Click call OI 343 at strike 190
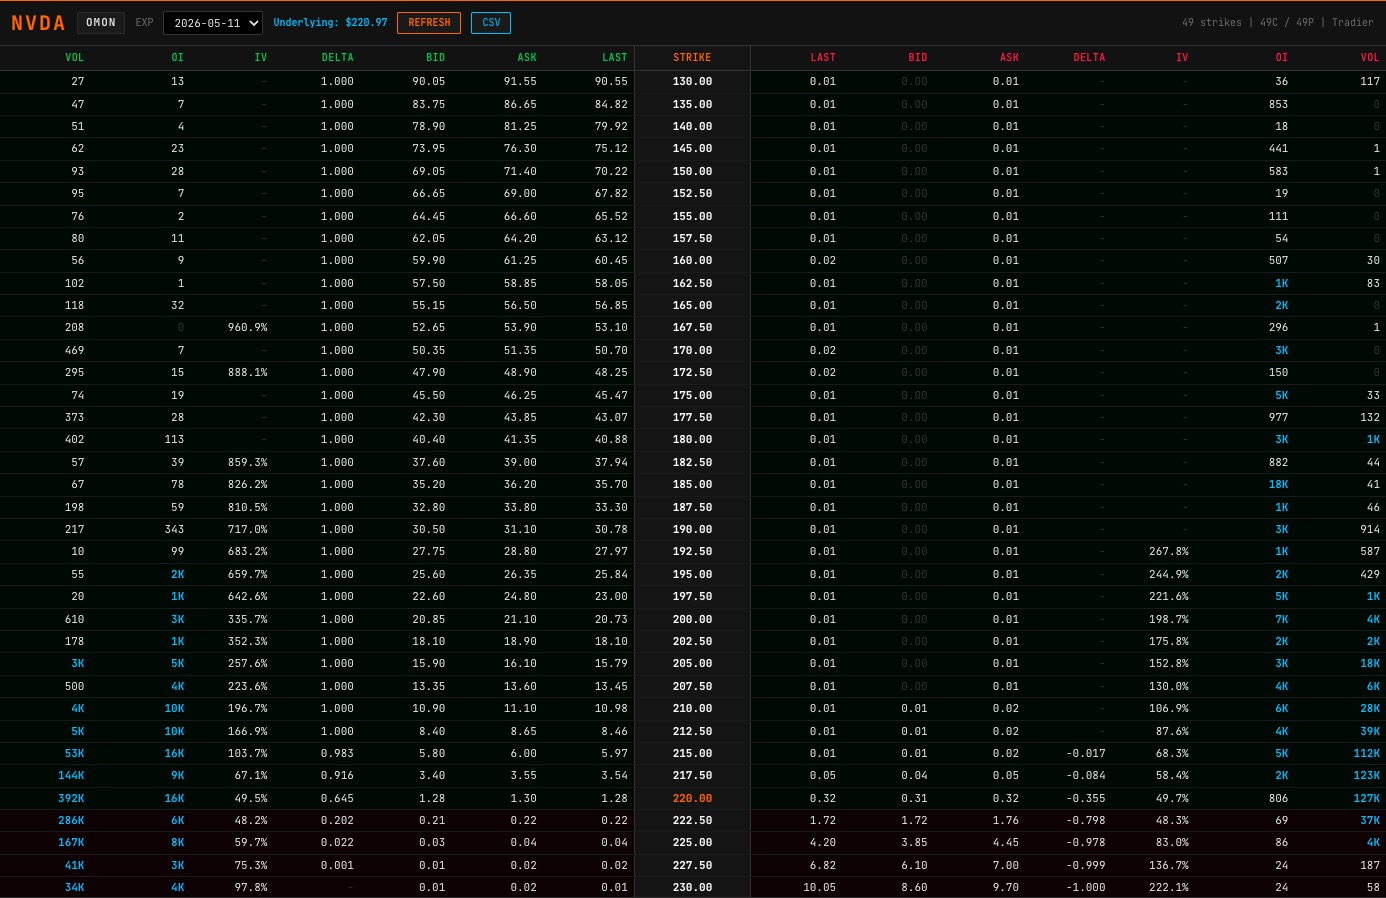 pyautogui.click(x=174, y=529)
